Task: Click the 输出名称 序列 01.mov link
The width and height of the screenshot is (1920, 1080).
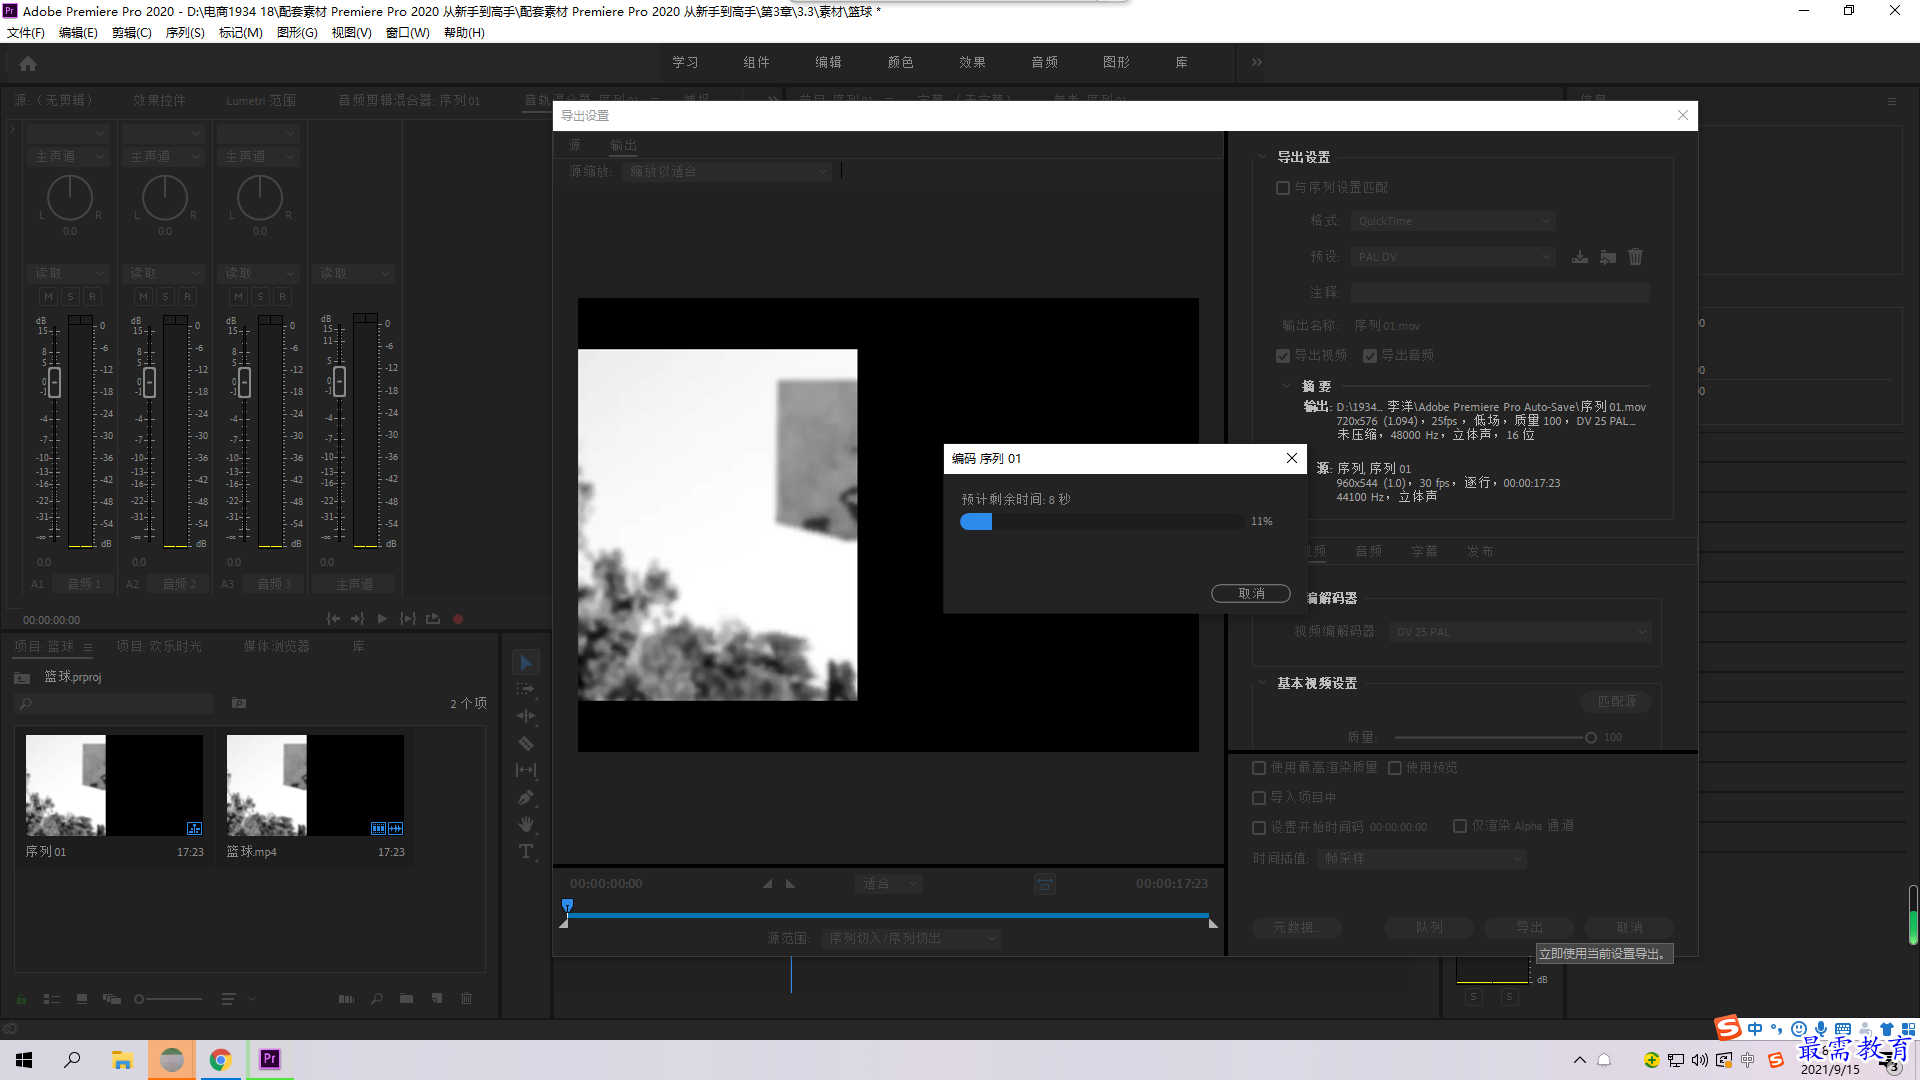Action: tap(1387, 326)
